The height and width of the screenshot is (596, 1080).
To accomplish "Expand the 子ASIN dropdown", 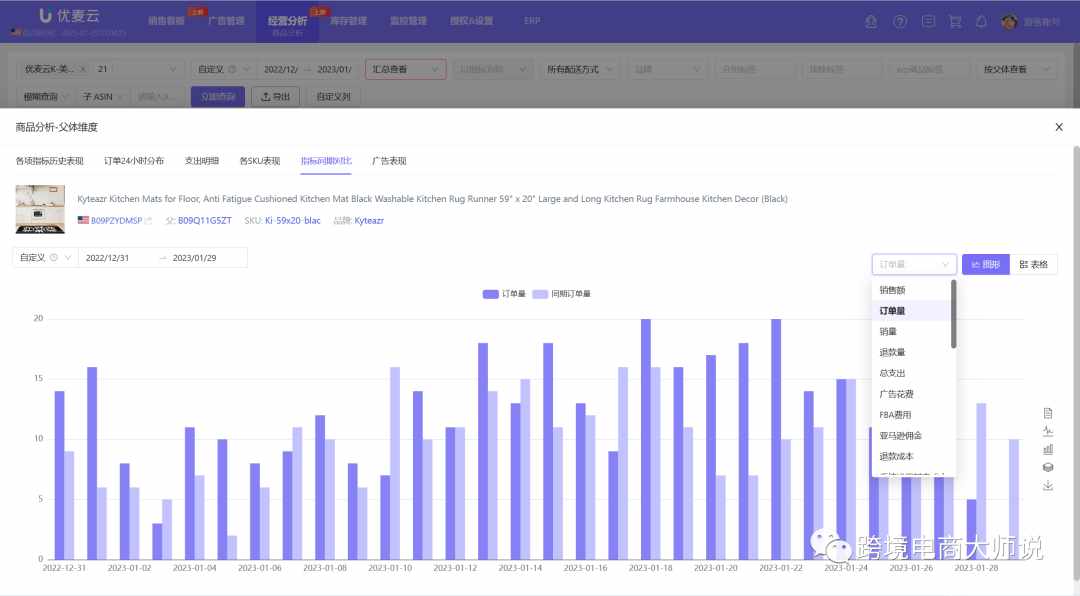I will point(103,96).
